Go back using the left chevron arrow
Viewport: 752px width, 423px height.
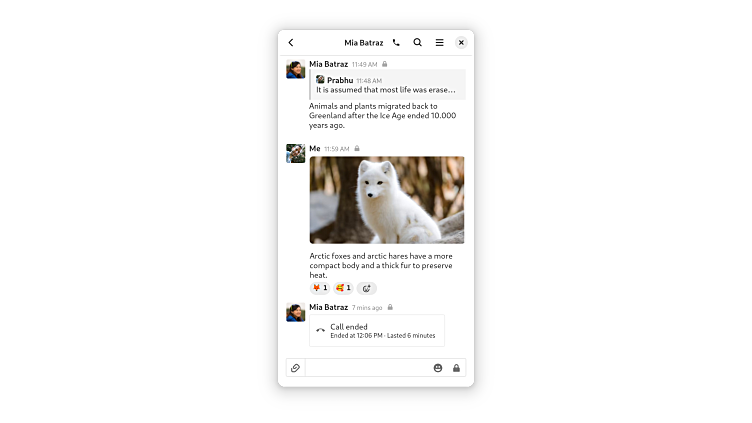coord(291,43)
